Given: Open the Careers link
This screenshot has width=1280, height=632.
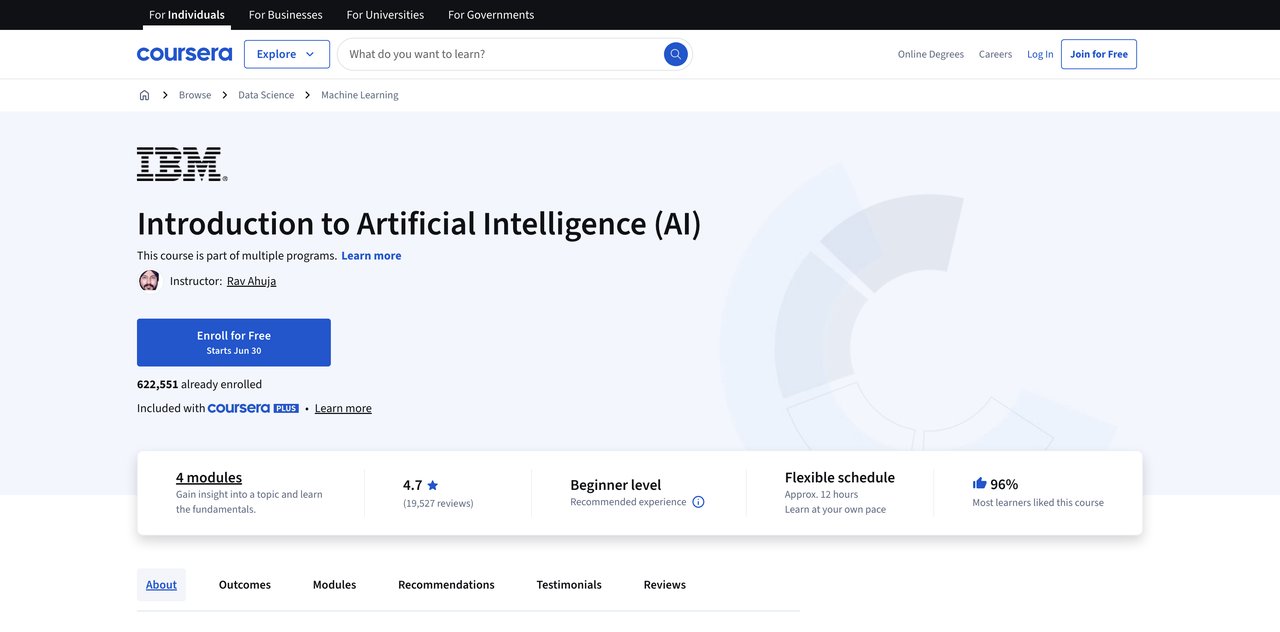Looking at the screenshot, I should [x=995, y=54].
